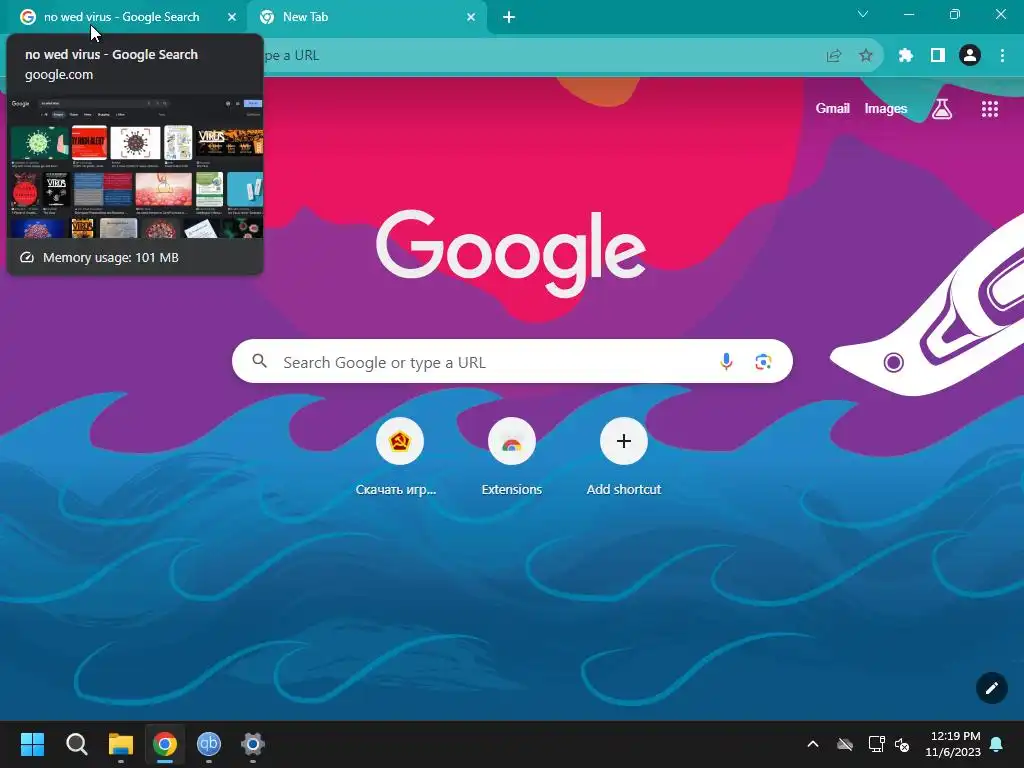Click google.com in tab hover card
The height and width of the screenshot is (768, 1024).
coord(59,74)
